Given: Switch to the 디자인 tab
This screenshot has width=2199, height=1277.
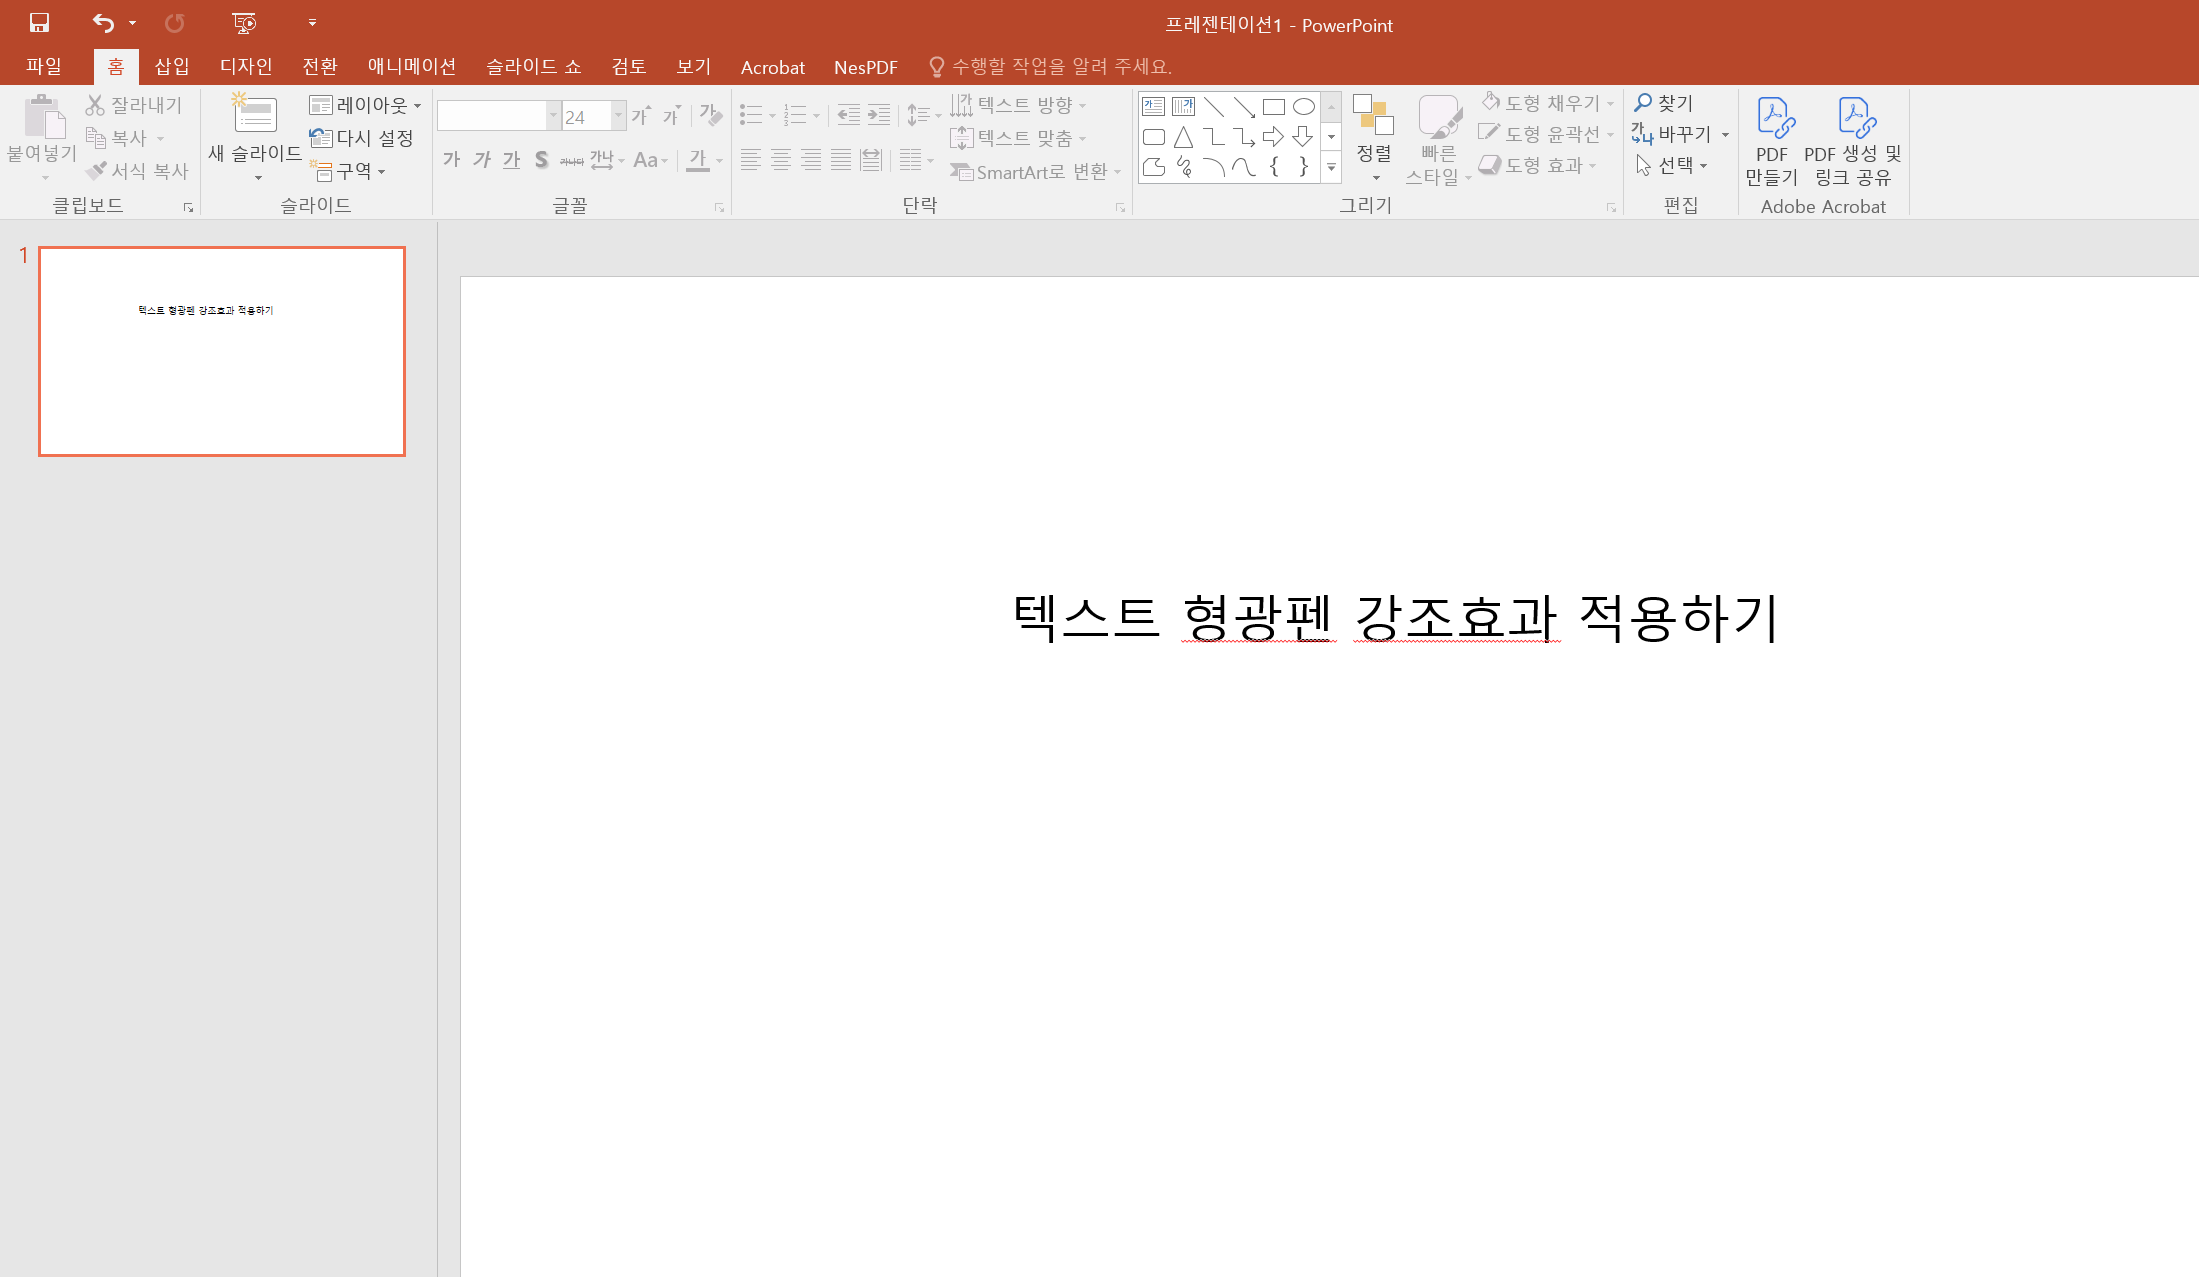Looking at the screenshot, I should (246, 66).
